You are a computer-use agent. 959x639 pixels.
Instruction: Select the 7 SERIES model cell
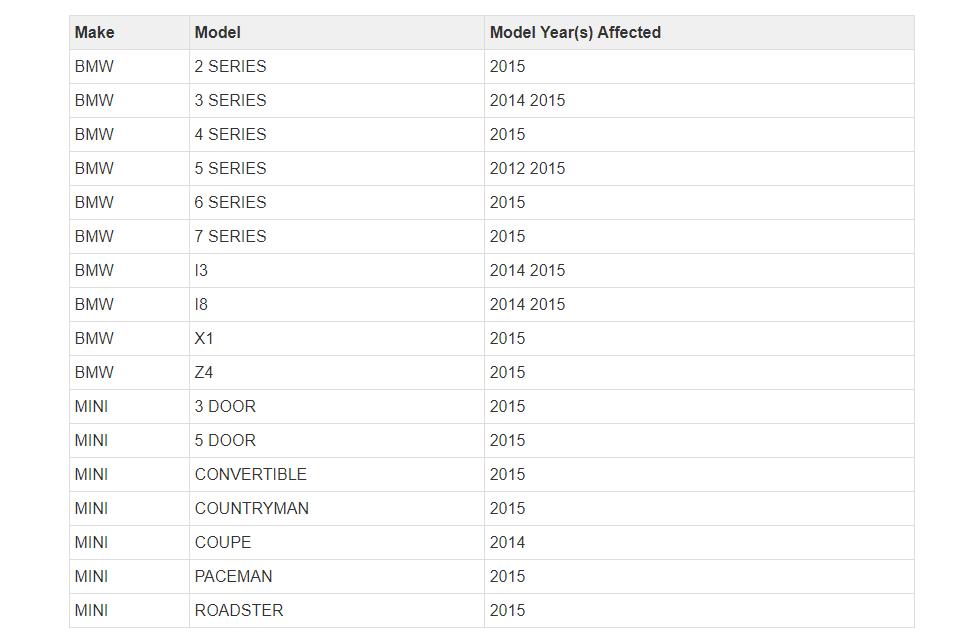point(231,236)
